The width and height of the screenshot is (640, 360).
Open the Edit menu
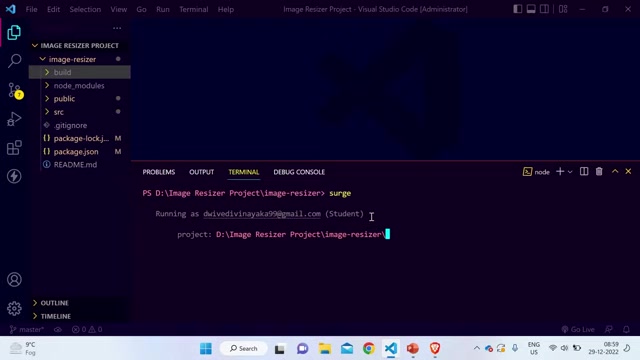pos(53,9)
